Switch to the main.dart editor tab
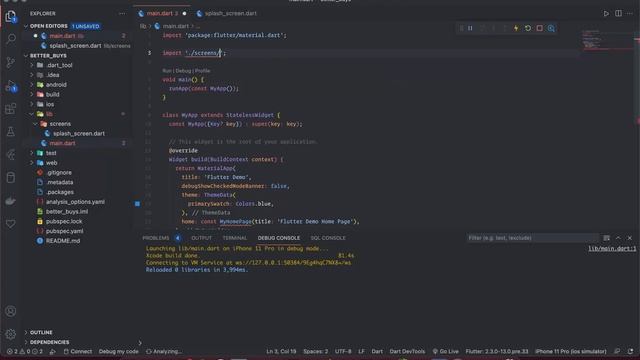This screenshot has width=640, height=360. pyautogui.click(x=162, y=13)
